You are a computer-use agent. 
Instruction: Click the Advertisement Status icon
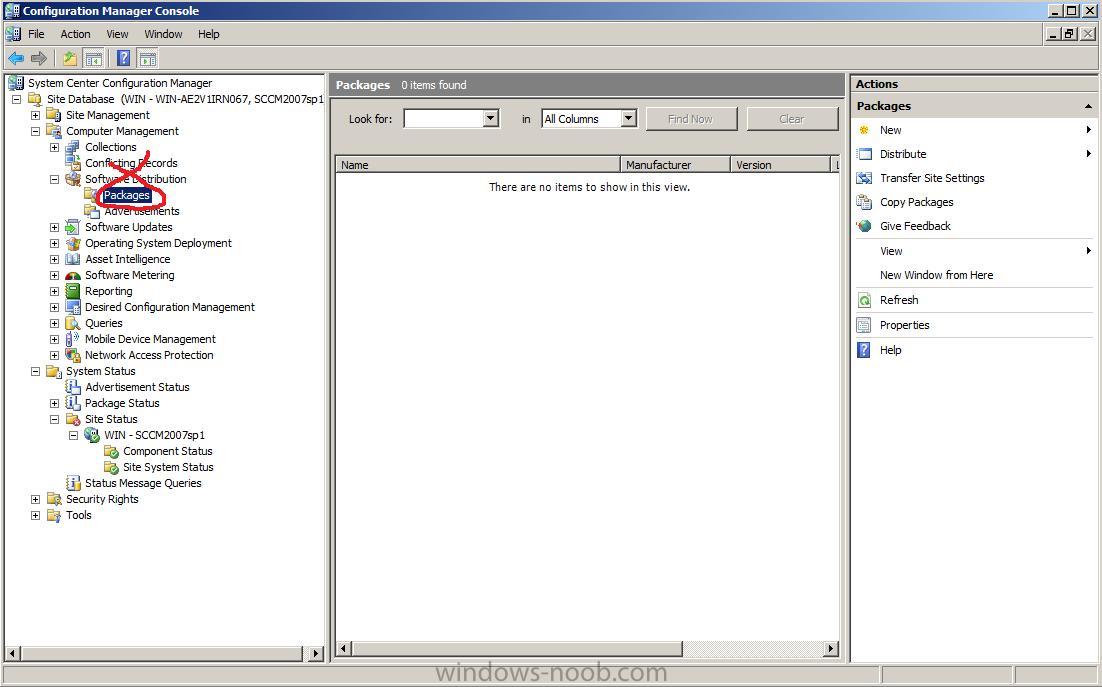coord(72,387)
